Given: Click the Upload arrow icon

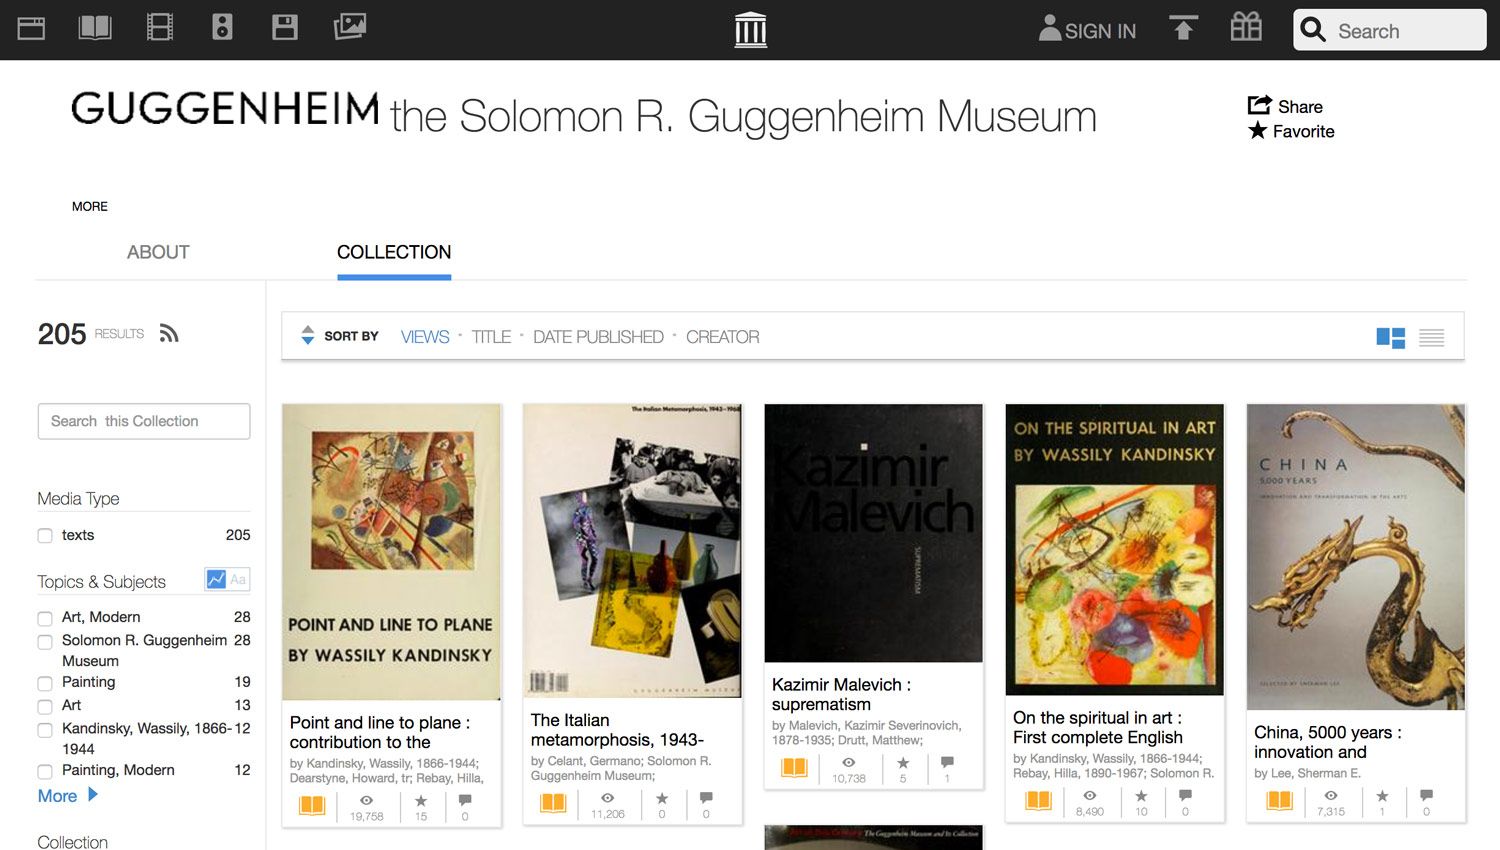Looking at the screenshot, I should click(1183, 28).
